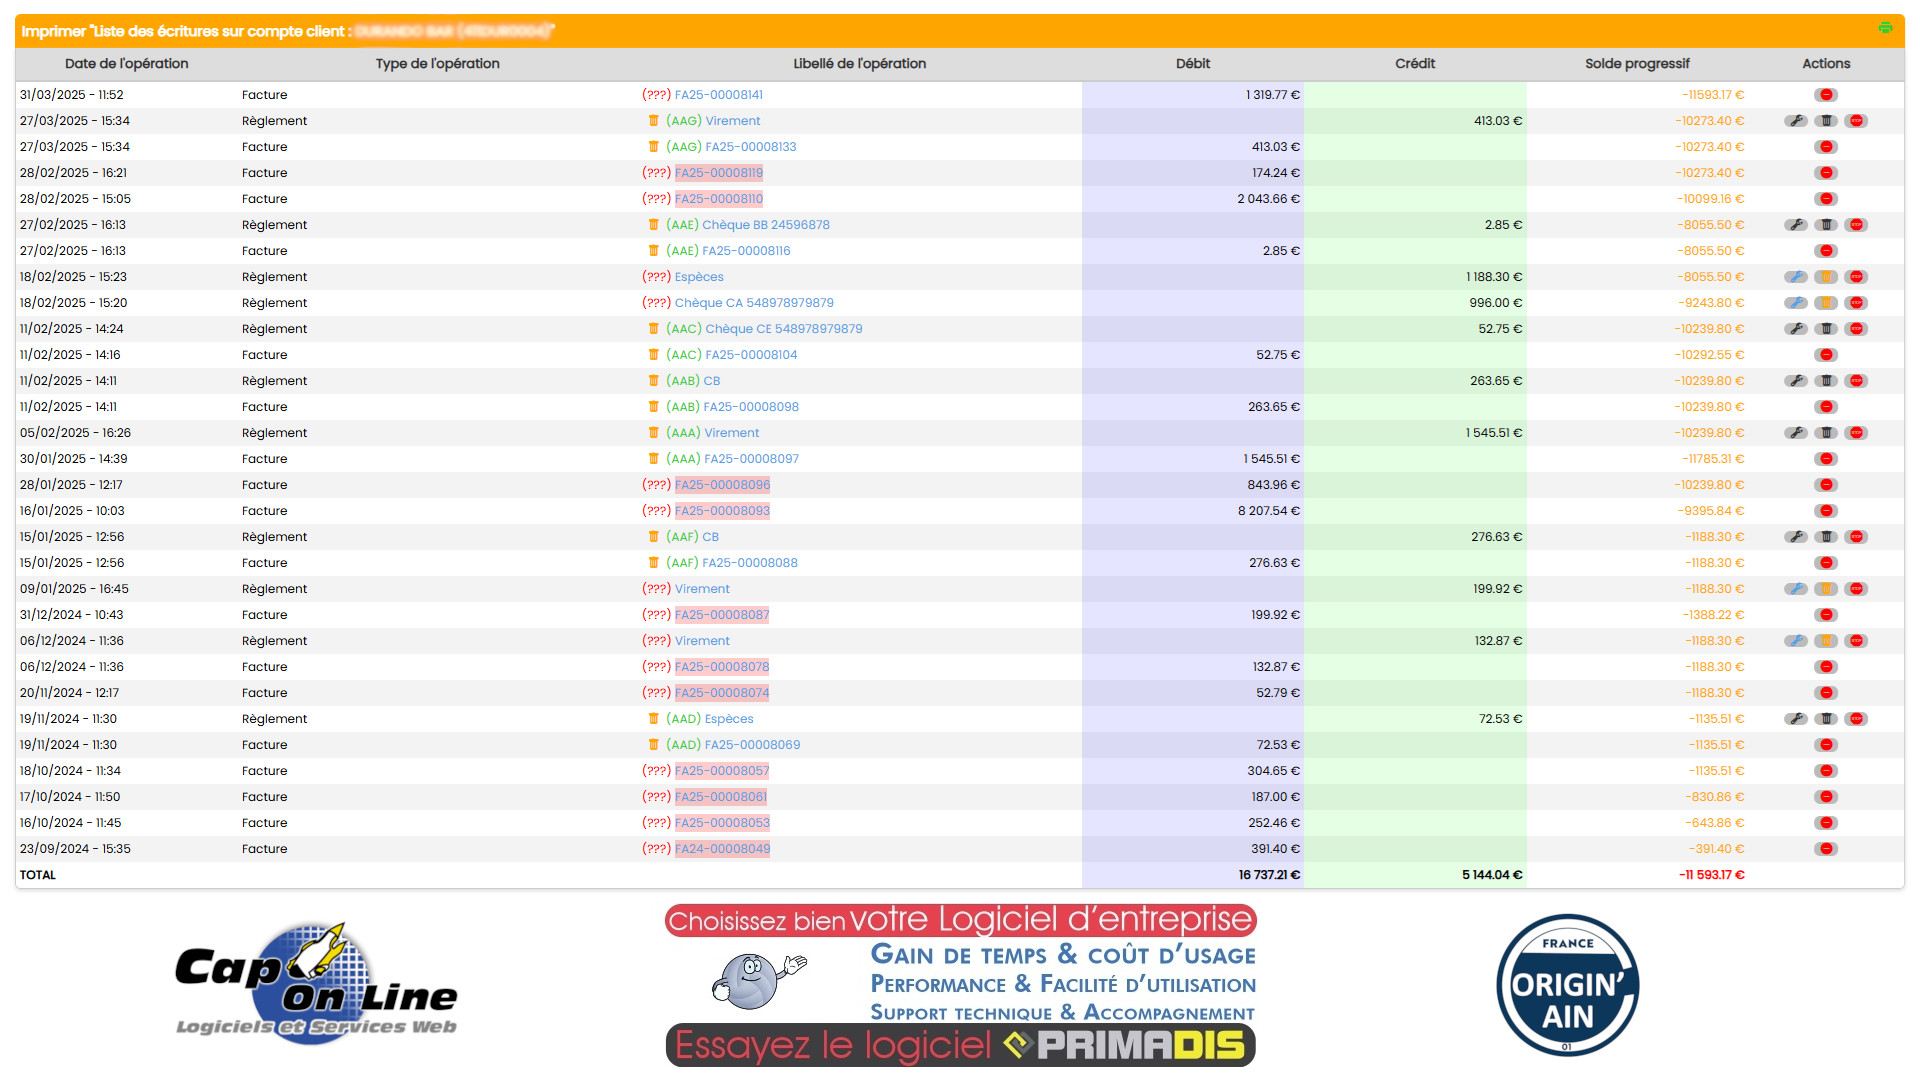
Task: Click wrench icon on 11/02/2025 (AAB) CB row
Action: pos(1796,381)
